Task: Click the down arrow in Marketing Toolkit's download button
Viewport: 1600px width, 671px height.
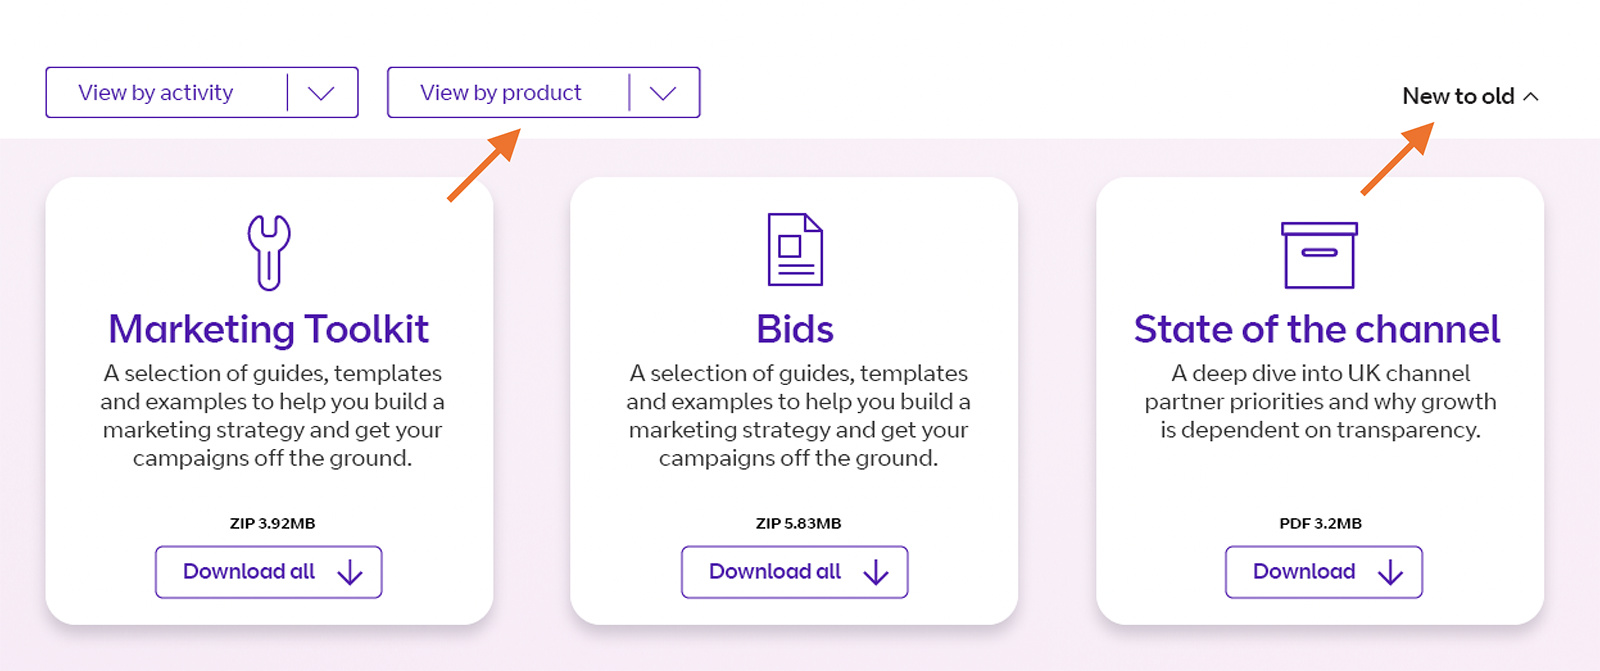Action: coord(350,573)
